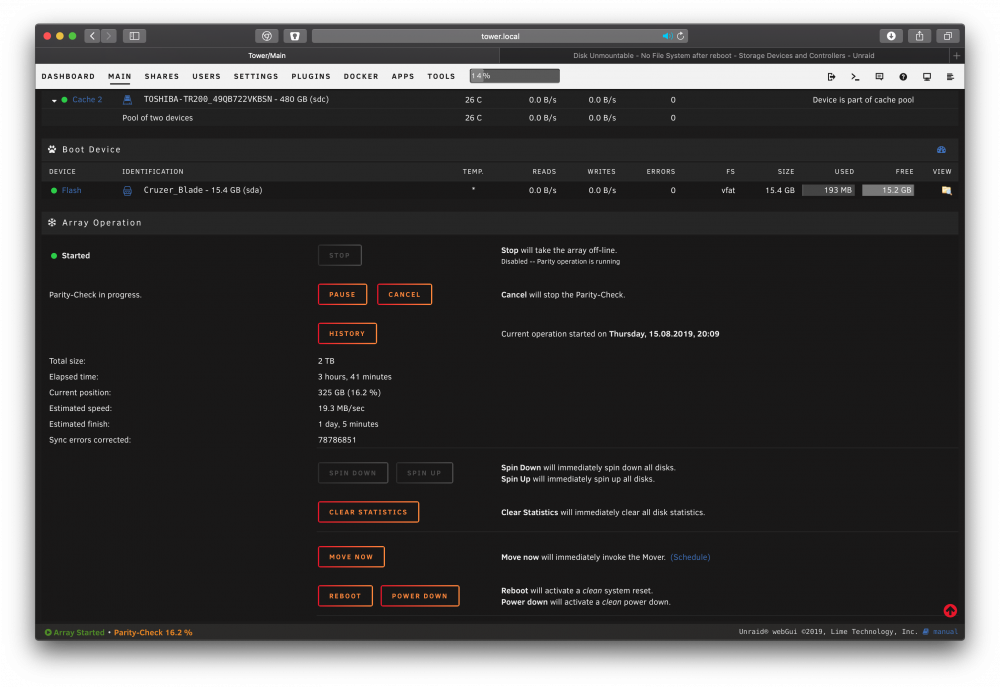This screenshot has height=687, width=1000.
Task: Open the Cache 2 device link
Action: click(x=87, y=100)
